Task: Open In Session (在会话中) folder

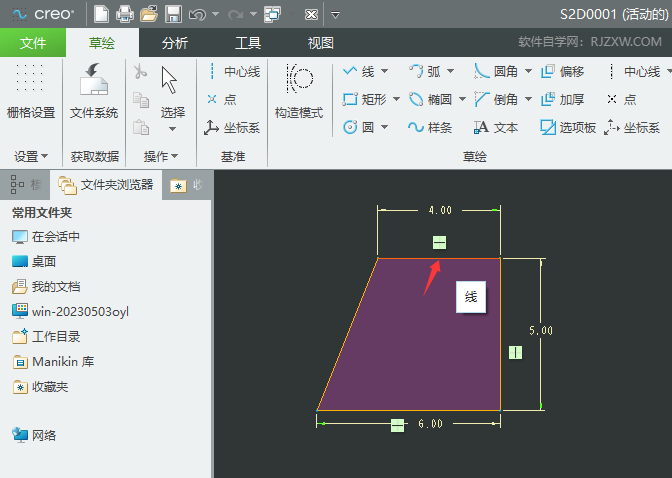Action: (46, 237)
